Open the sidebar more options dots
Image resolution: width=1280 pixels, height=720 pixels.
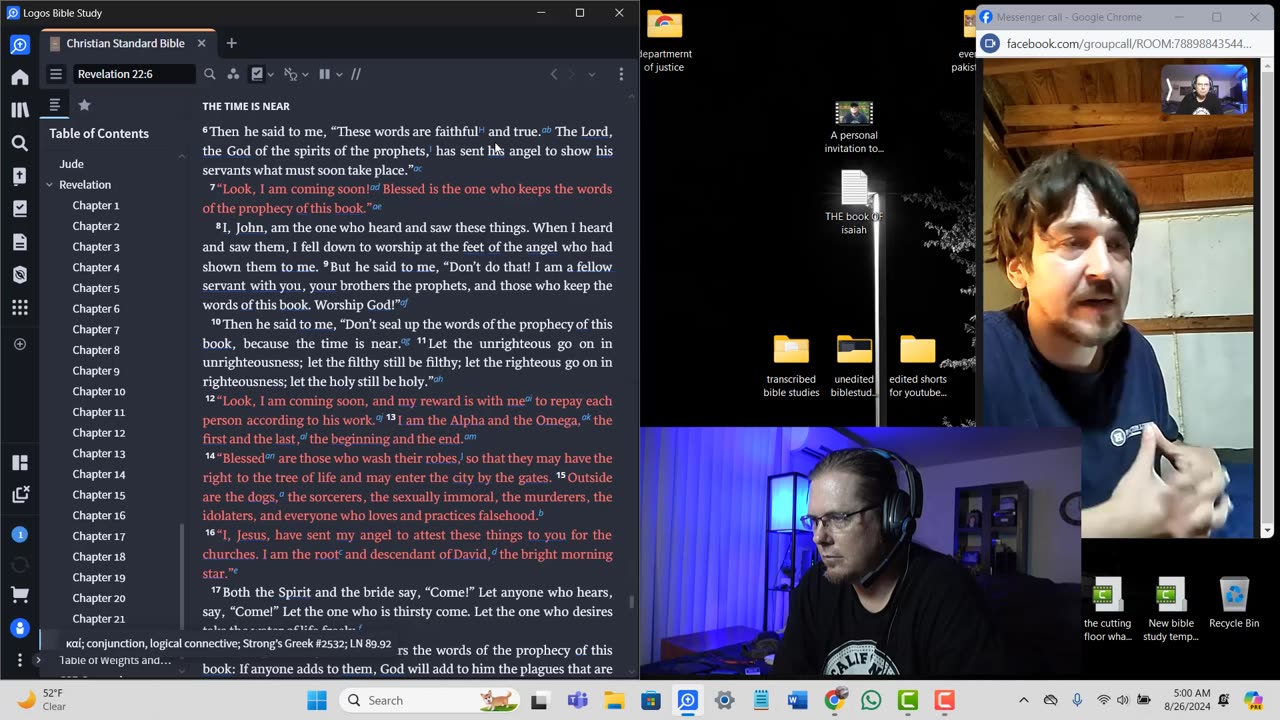pyautogui.click(x=20, y=660)
